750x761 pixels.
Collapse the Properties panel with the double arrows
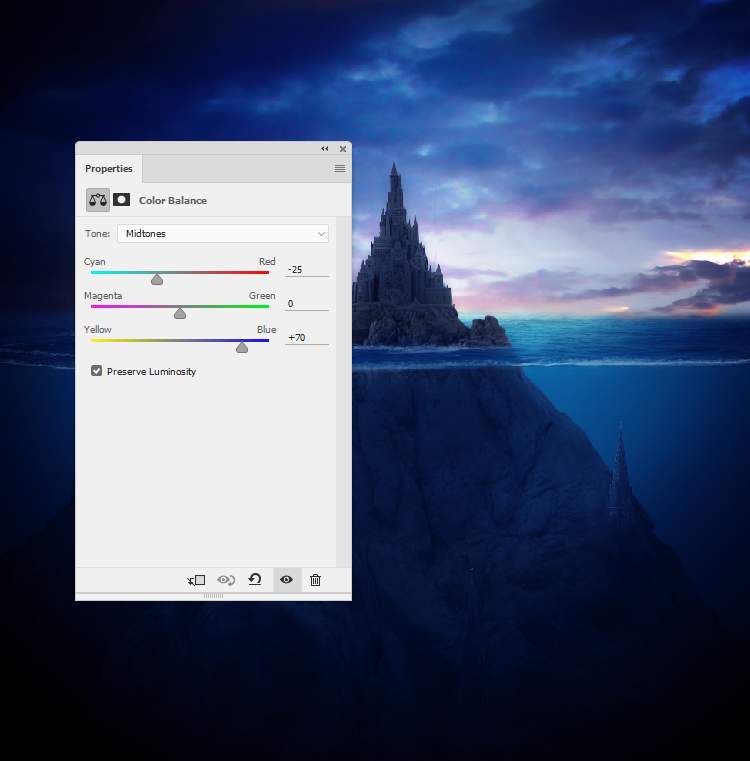click(x=325, y=149)
